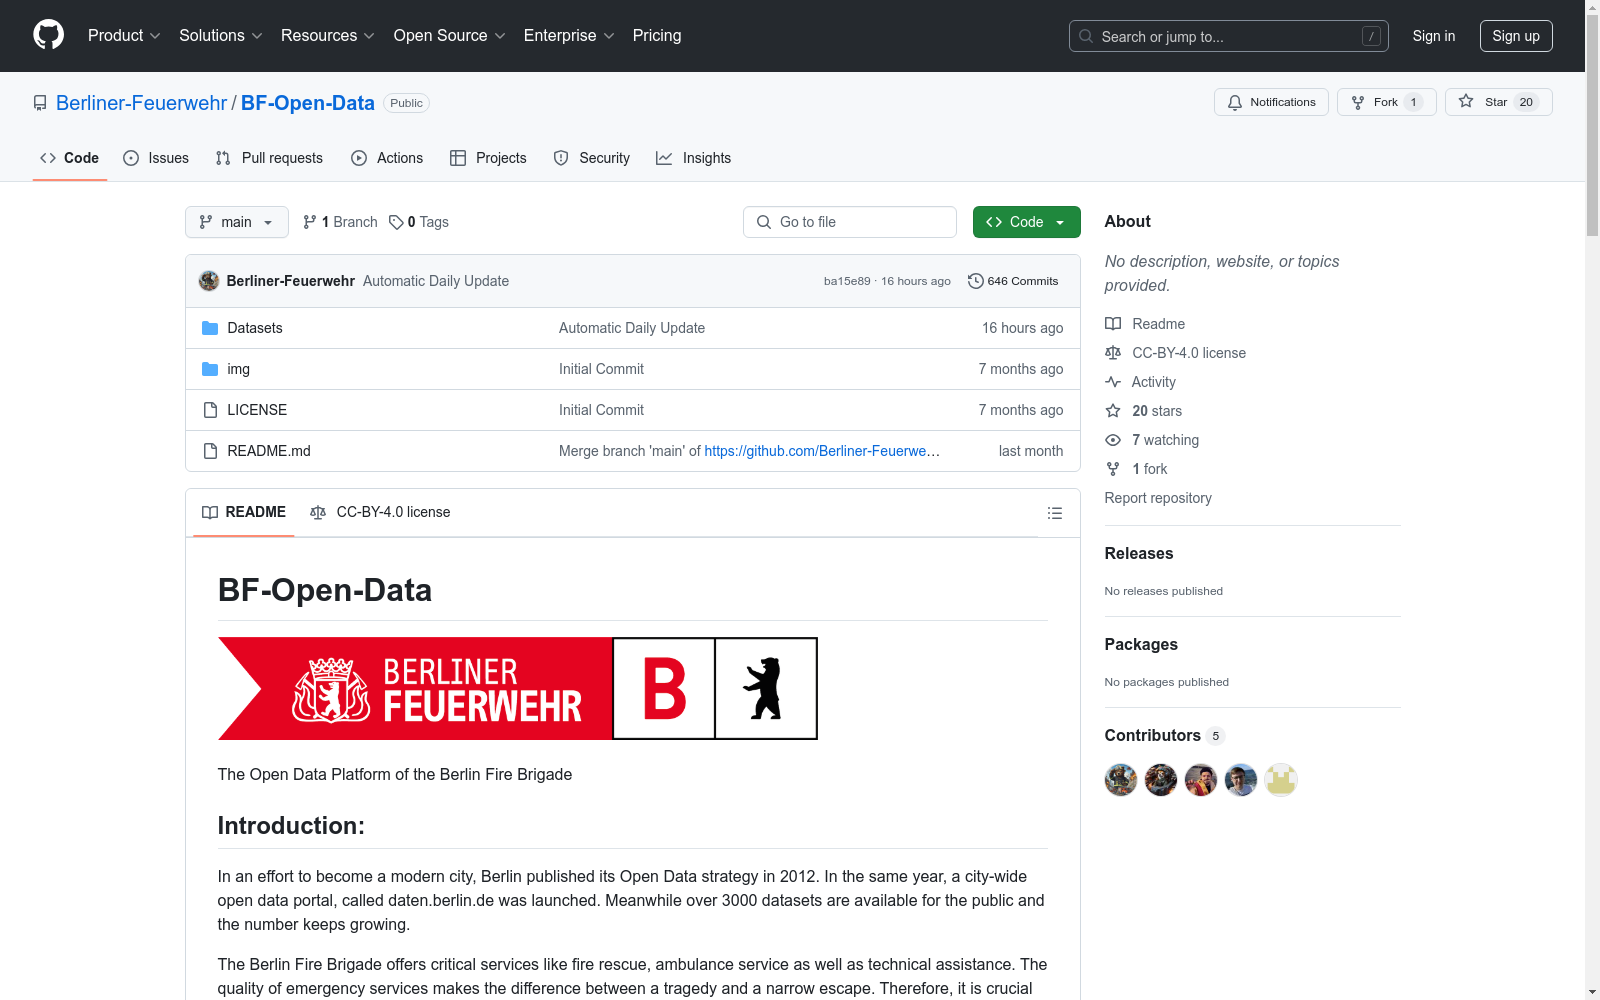Open the GitHub homepage logo
This screenshot has height=1000, width=1600.
[48, 35]
